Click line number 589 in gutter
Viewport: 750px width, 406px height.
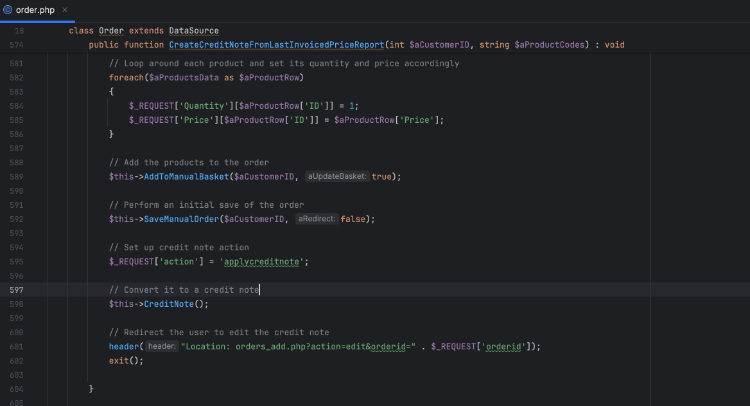pos(16,176)
